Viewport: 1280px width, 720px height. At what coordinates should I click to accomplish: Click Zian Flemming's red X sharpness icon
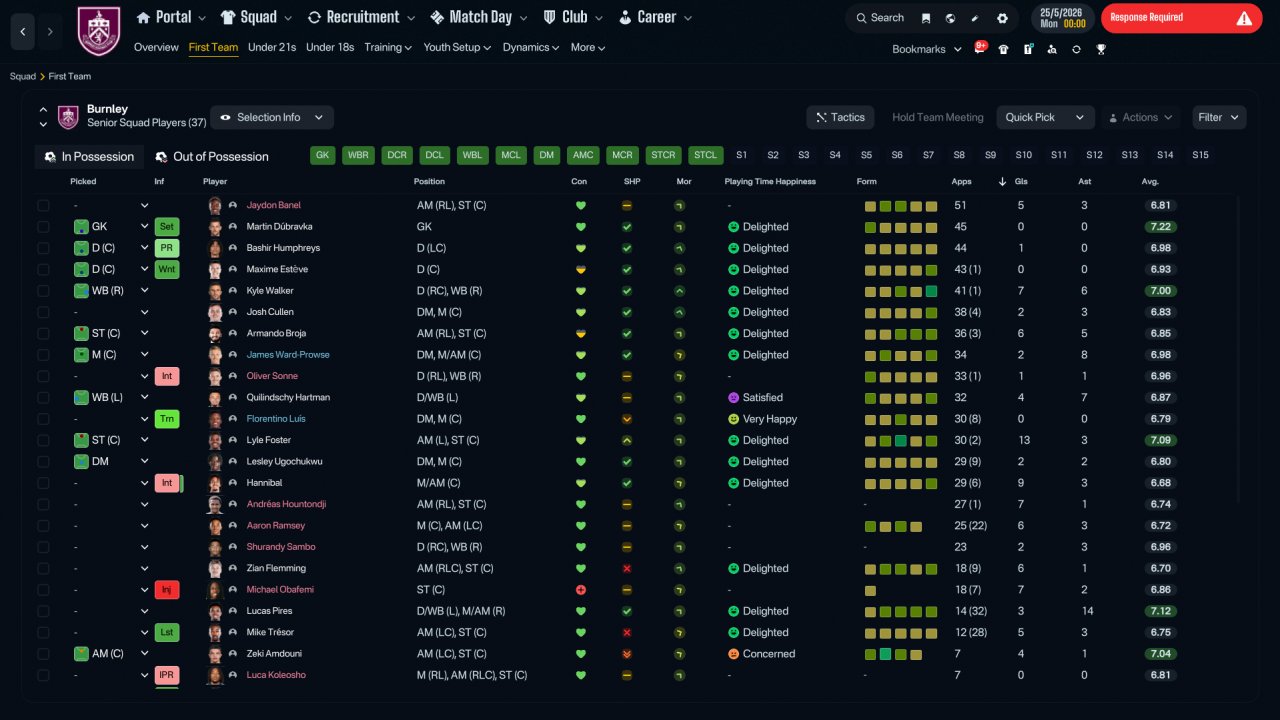(x=627, y=568)
